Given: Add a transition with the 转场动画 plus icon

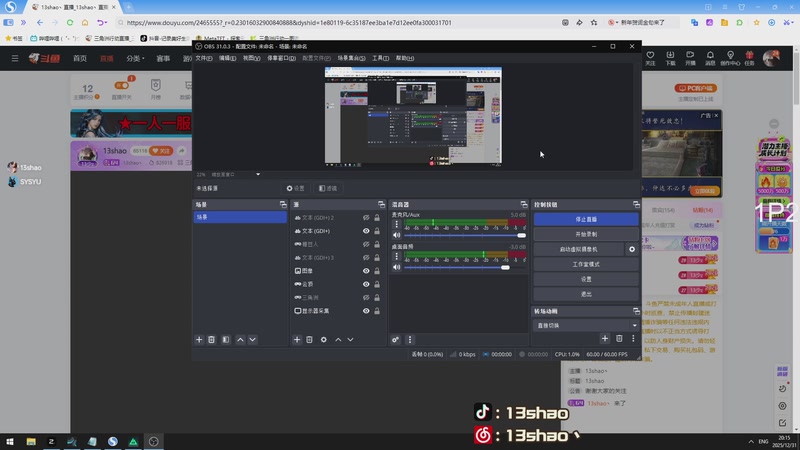Looking at the screenshot, I should [x=605, y=338].
